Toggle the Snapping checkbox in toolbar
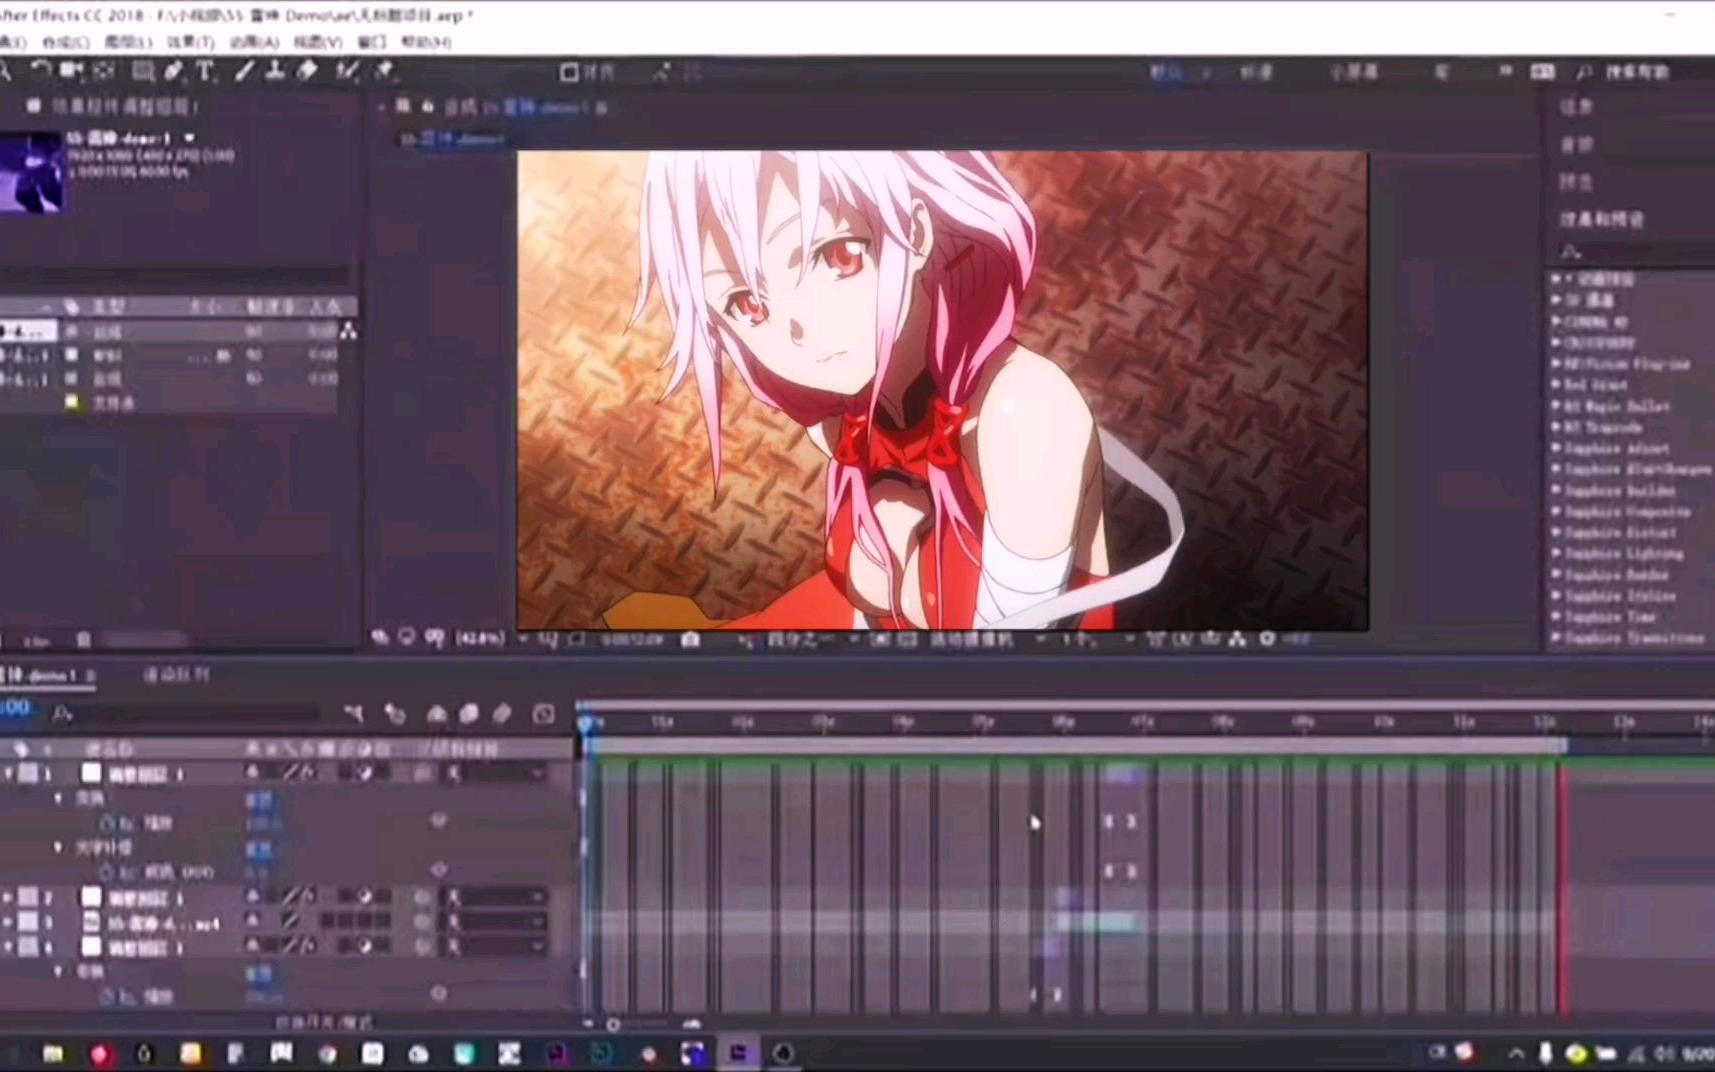 point(569,72)
